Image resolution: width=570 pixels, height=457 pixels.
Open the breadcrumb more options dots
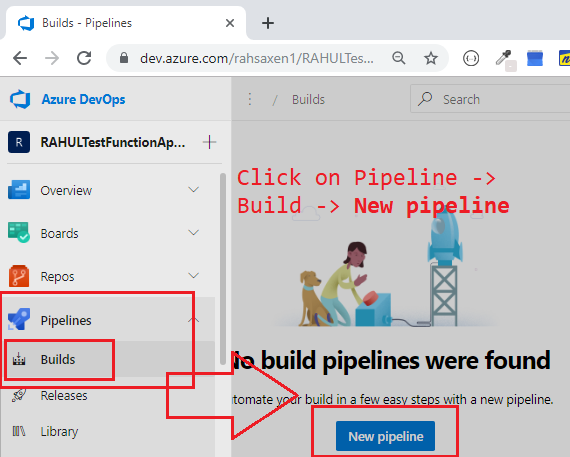click(249, 99)
